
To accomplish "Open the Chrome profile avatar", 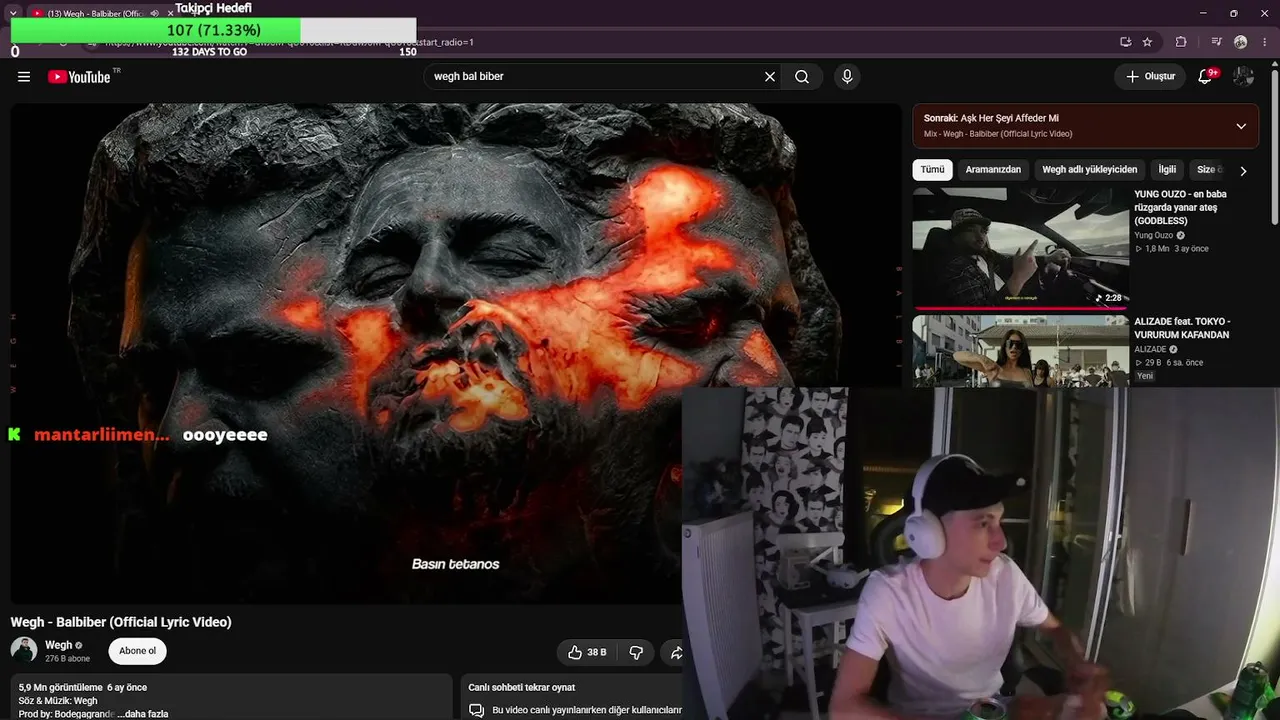I will tap(1241, 42).
